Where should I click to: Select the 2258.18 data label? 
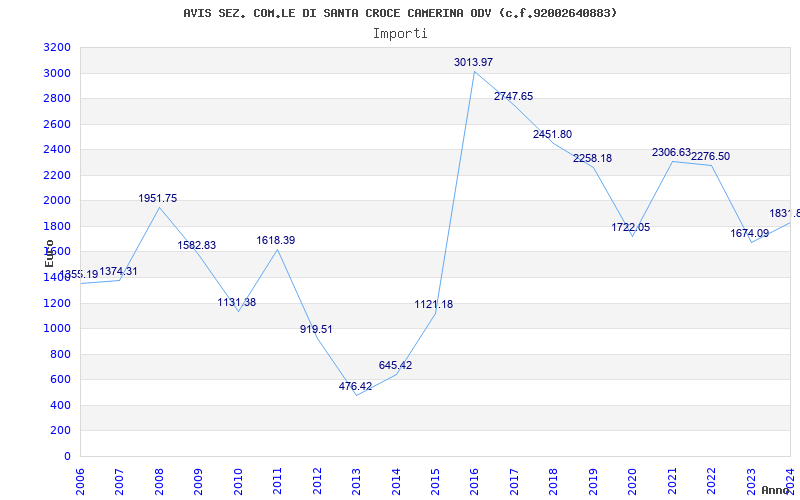coord(592,159)
